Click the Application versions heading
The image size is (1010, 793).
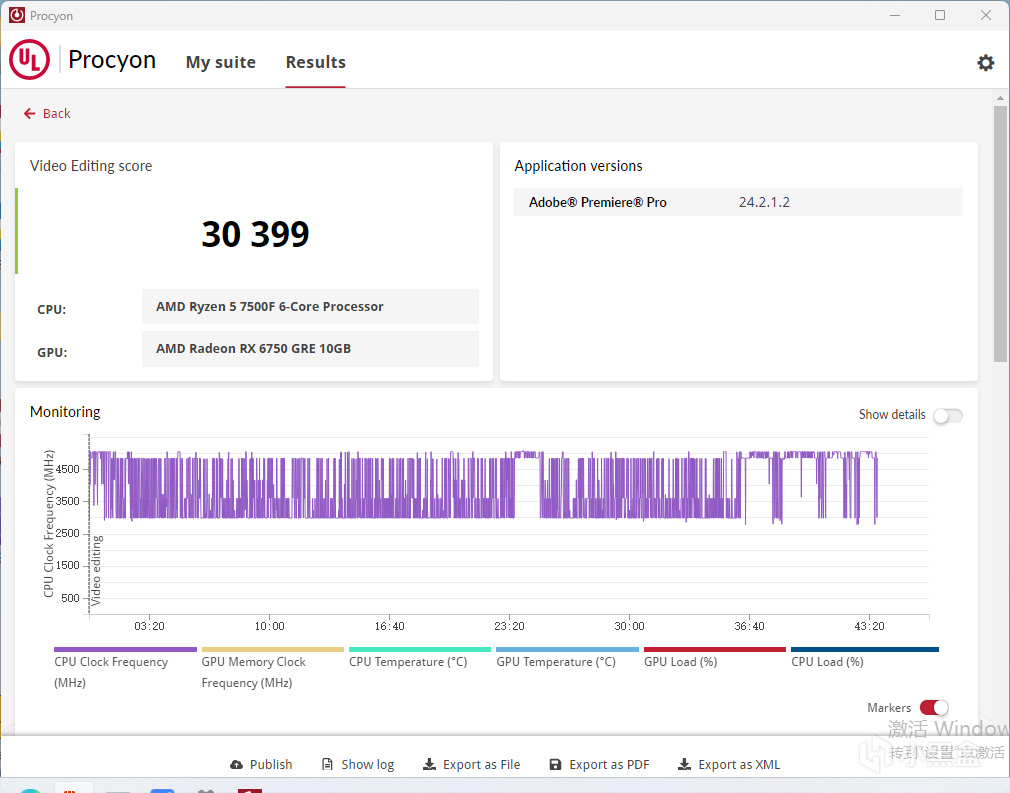tap(578, 166)
